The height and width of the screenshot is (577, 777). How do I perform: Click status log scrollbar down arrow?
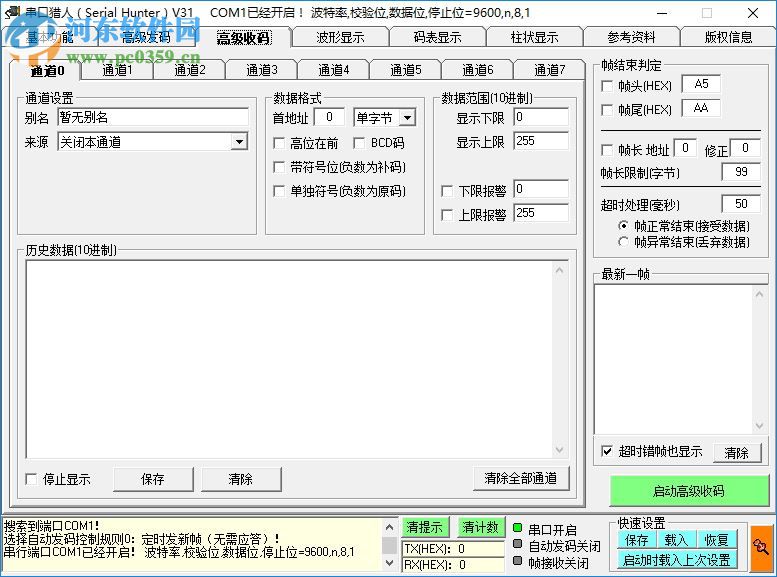click(389, 563)
